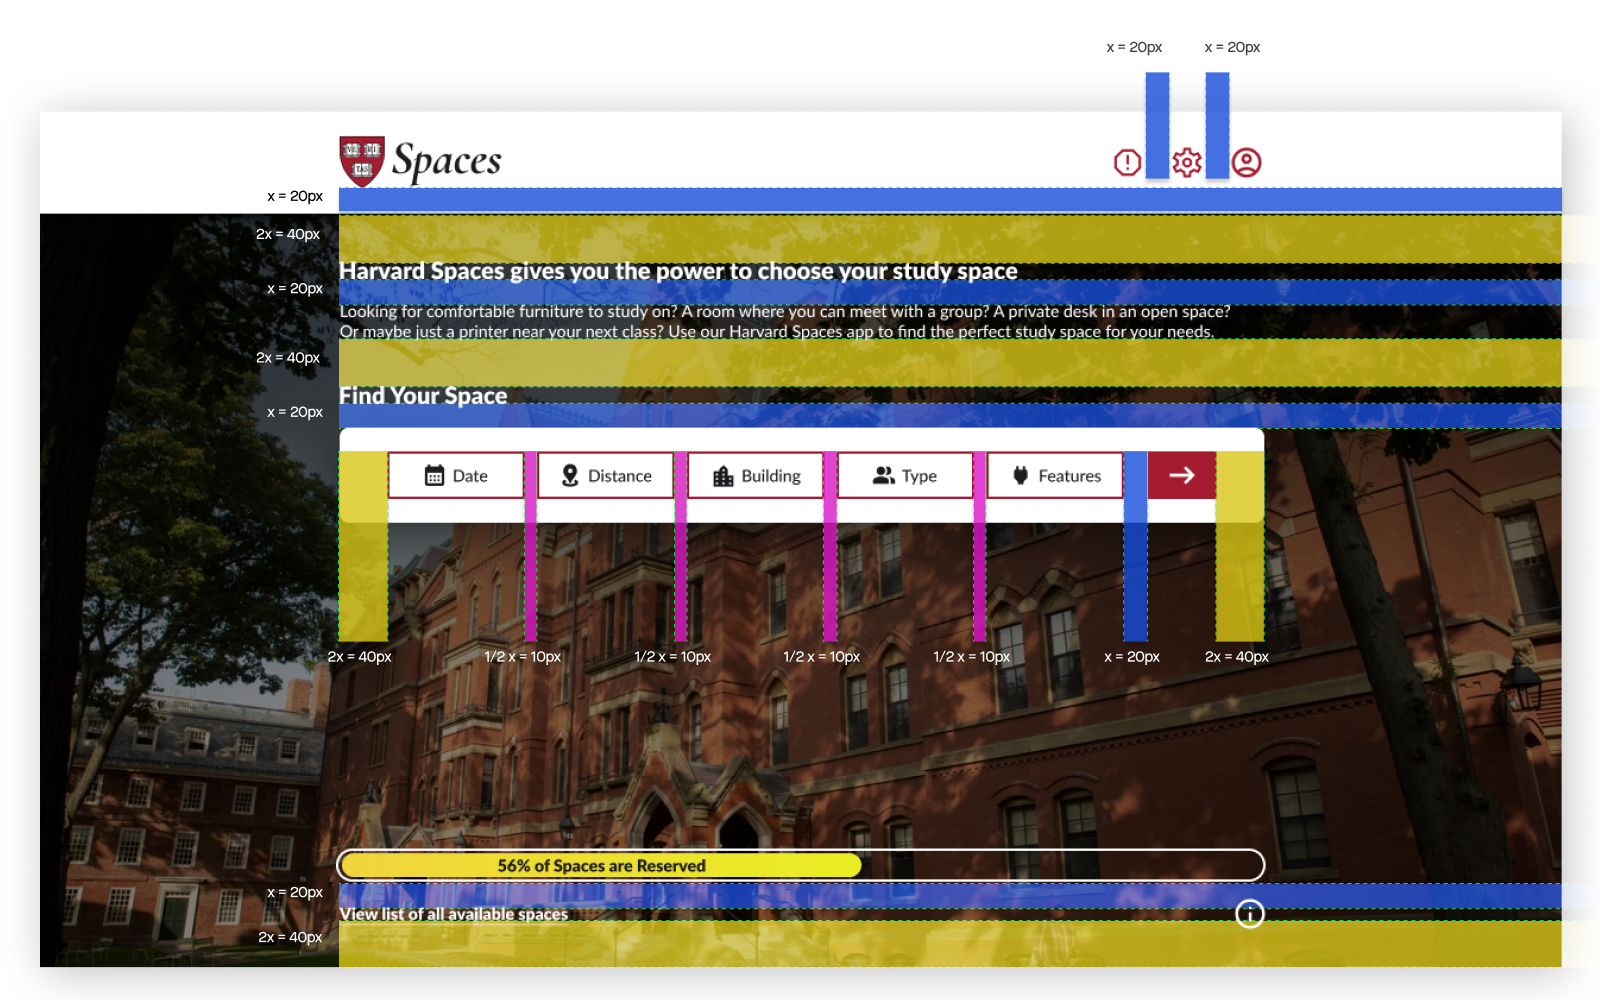Image resolution: width=1600 pixels, height=1000 pixels.
Task: Expand the Features filter
Action: point(1055,475)
